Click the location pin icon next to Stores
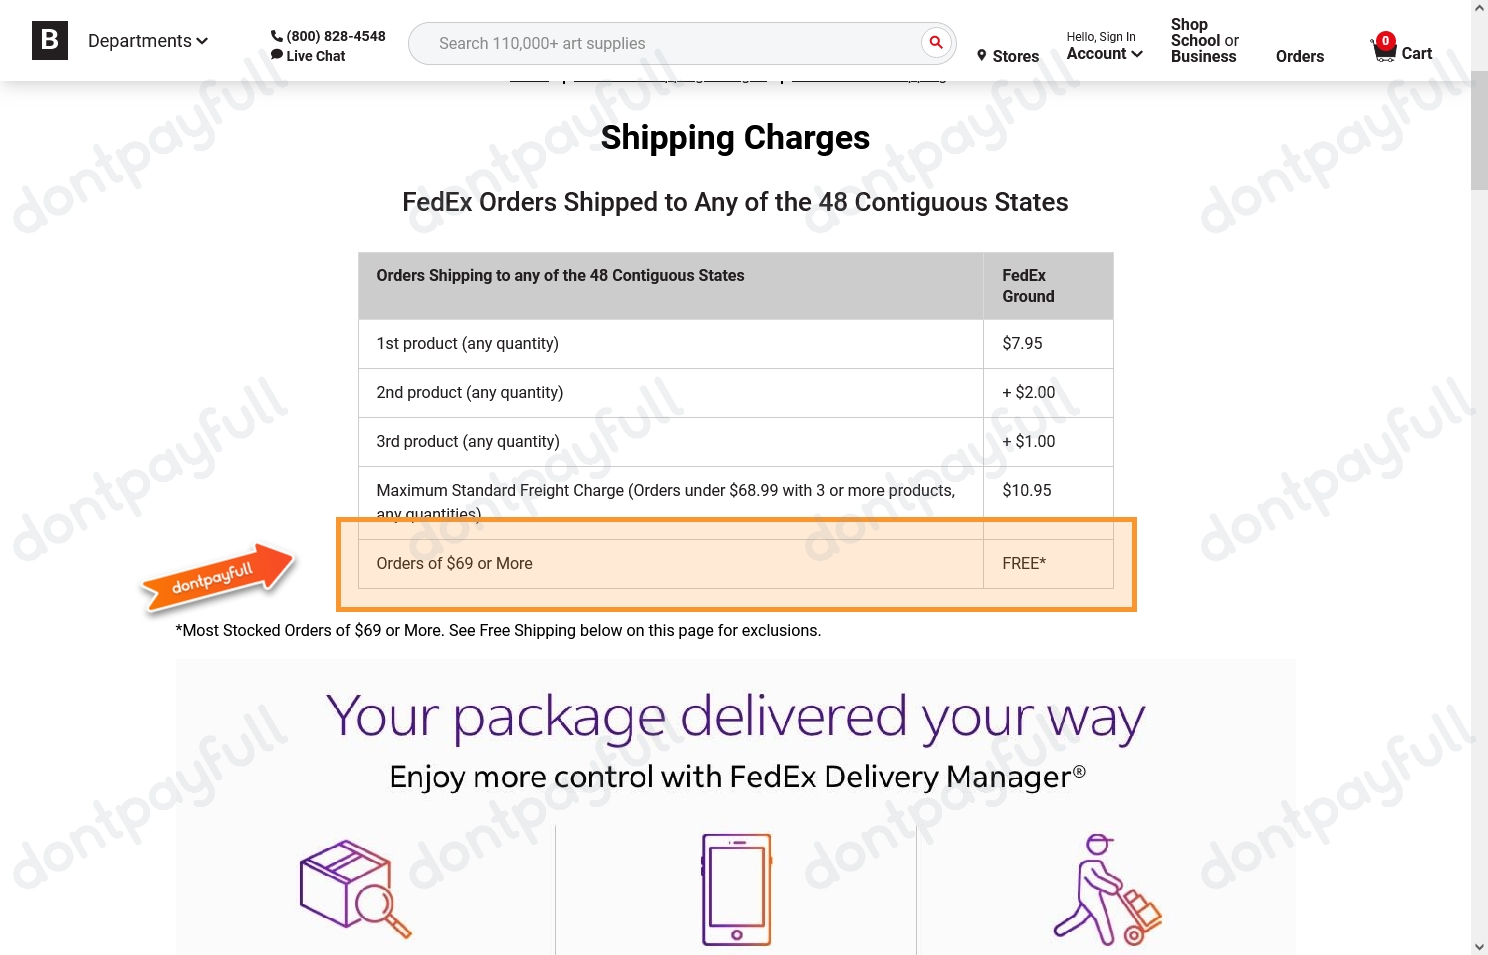 (983, 56)
